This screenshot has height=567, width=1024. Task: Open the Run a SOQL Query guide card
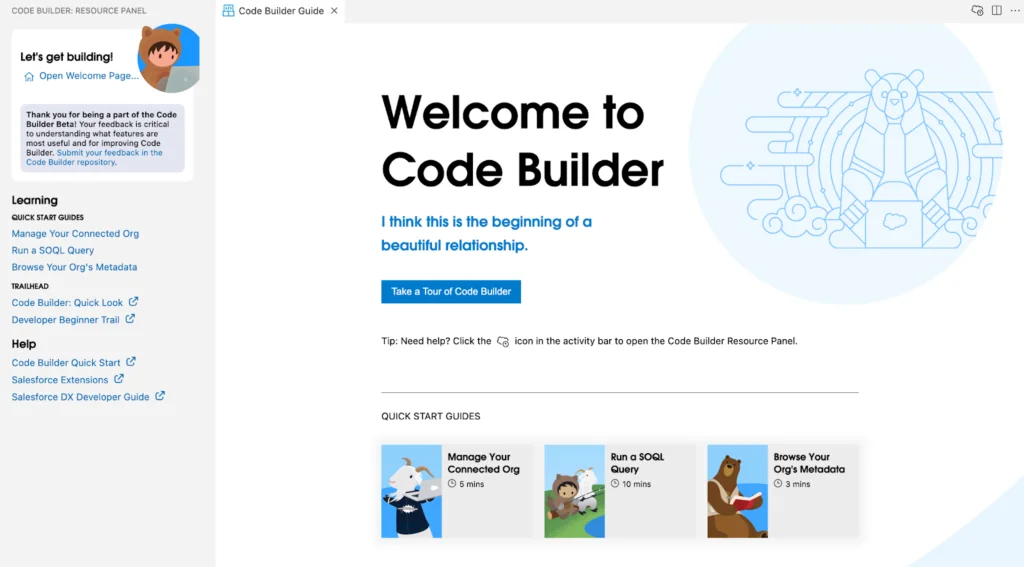(620, 491)
